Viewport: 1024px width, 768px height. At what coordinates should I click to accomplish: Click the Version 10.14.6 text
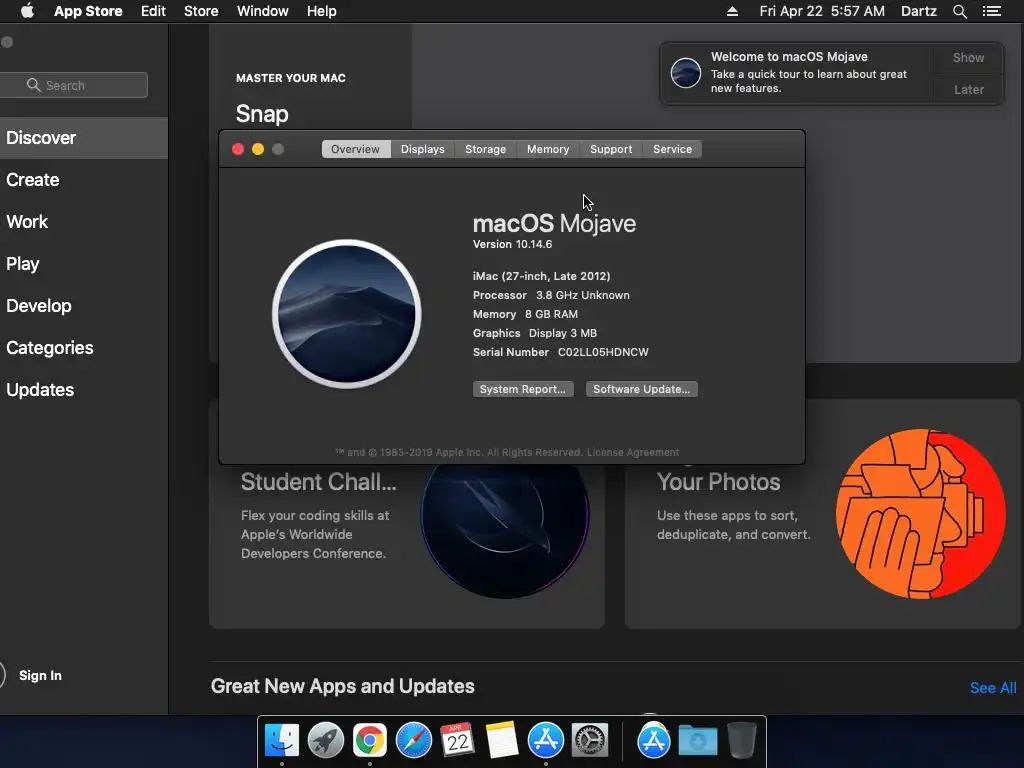[513, 244]
